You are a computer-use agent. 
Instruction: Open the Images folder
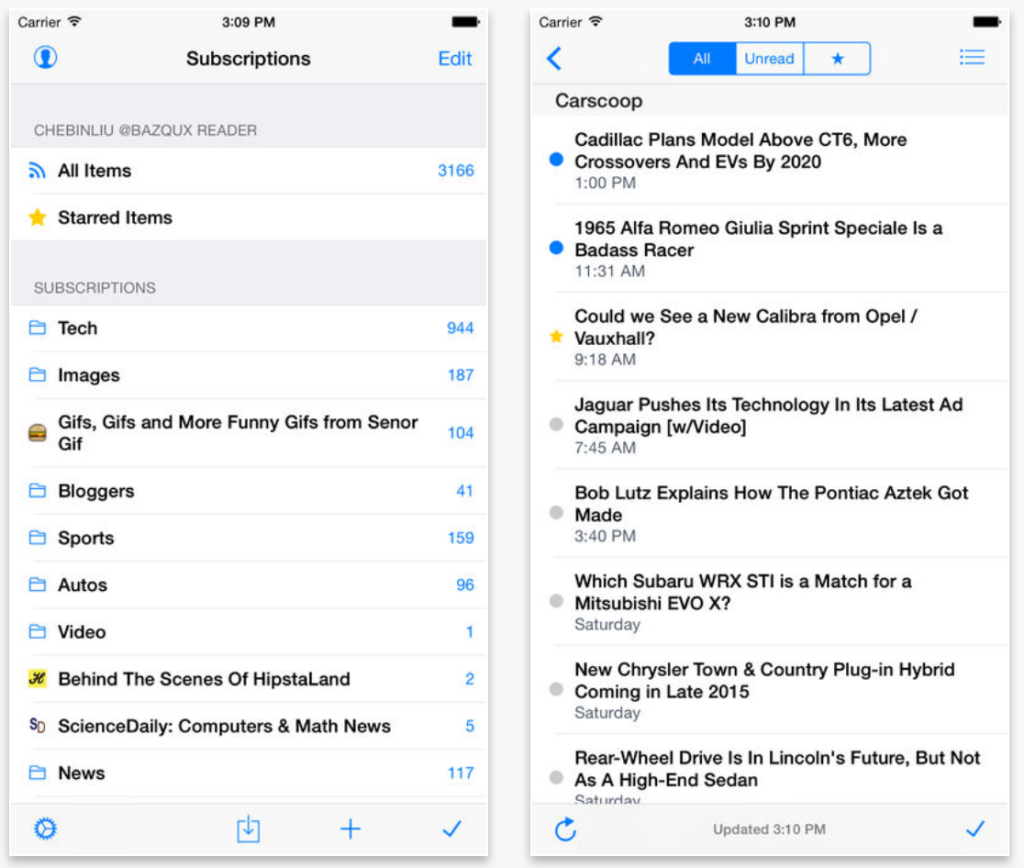click(x=249, y=375)
